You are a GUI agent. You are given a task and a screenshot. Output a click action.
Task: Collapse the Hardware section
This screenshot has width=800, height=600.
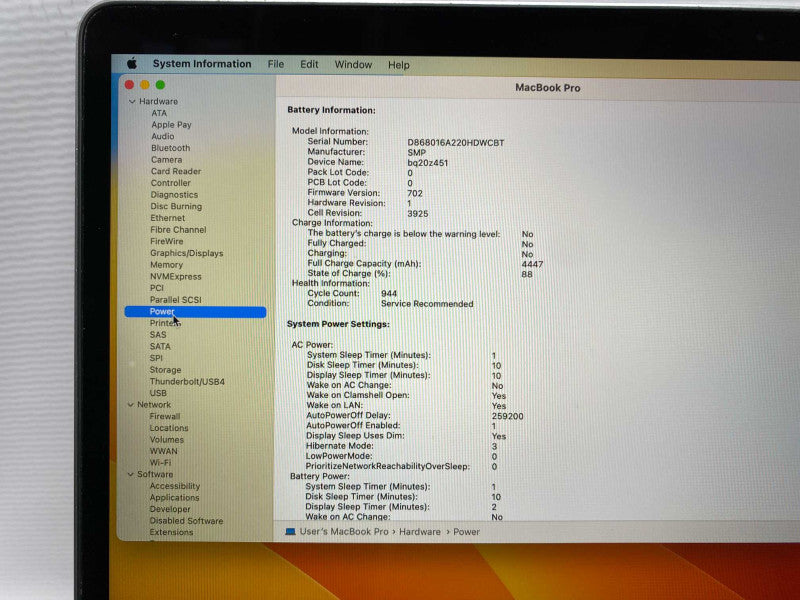(132, 102)
